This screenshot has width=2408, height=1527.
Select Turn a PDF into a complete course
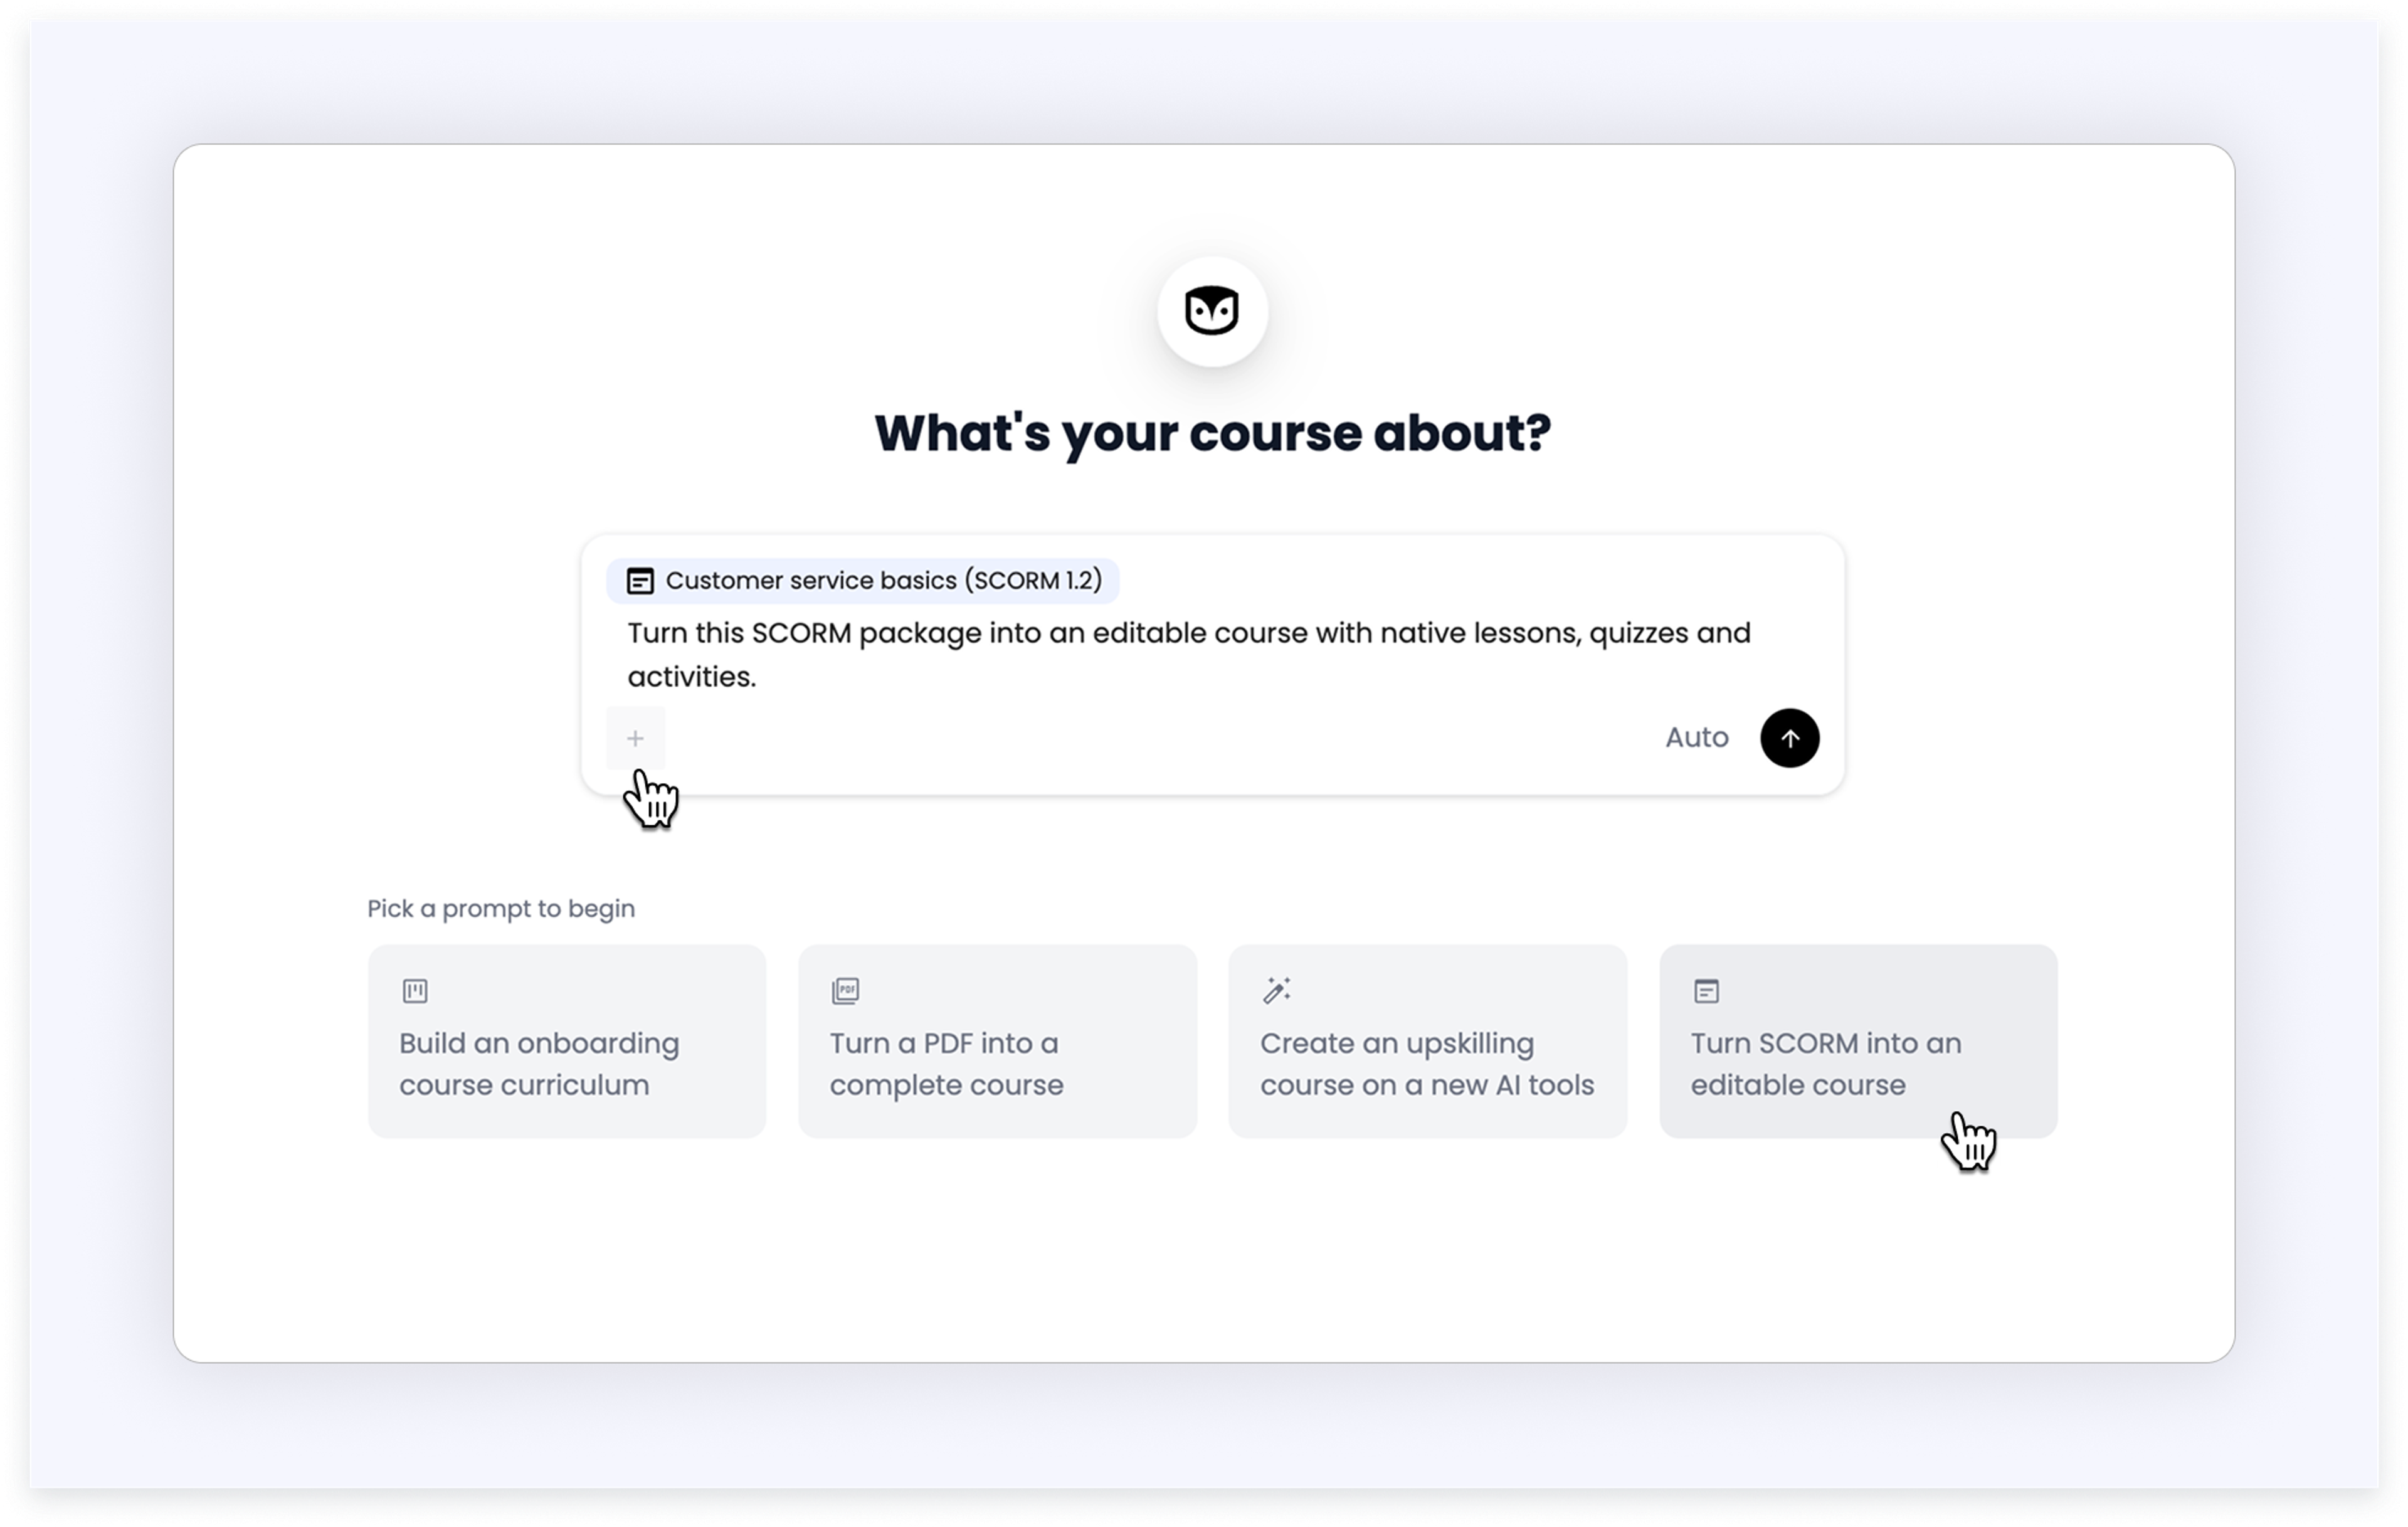[x=997, y=1041]
